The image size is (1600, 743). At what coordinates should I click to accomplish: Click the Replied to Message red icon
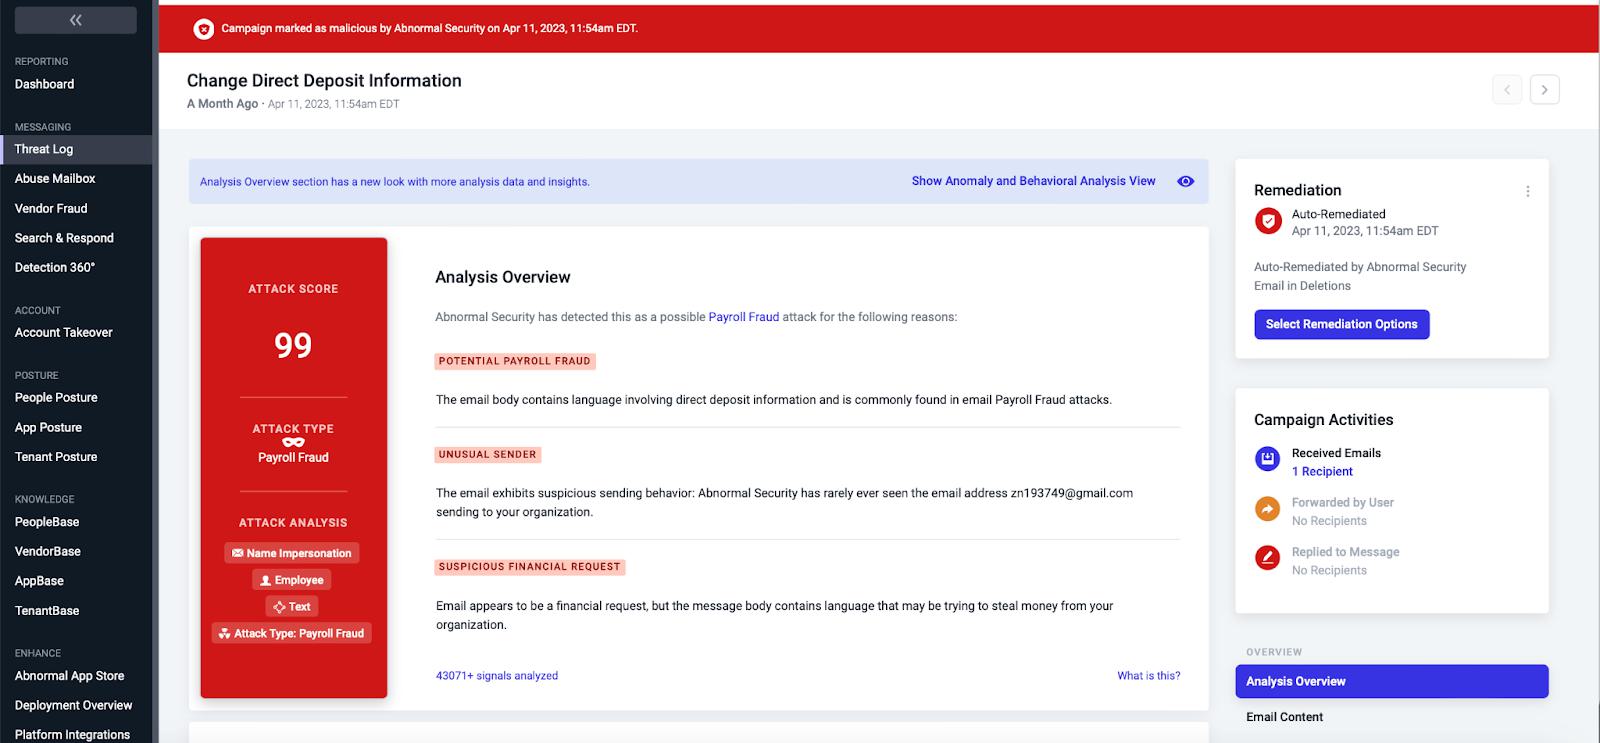[1268, 559]
